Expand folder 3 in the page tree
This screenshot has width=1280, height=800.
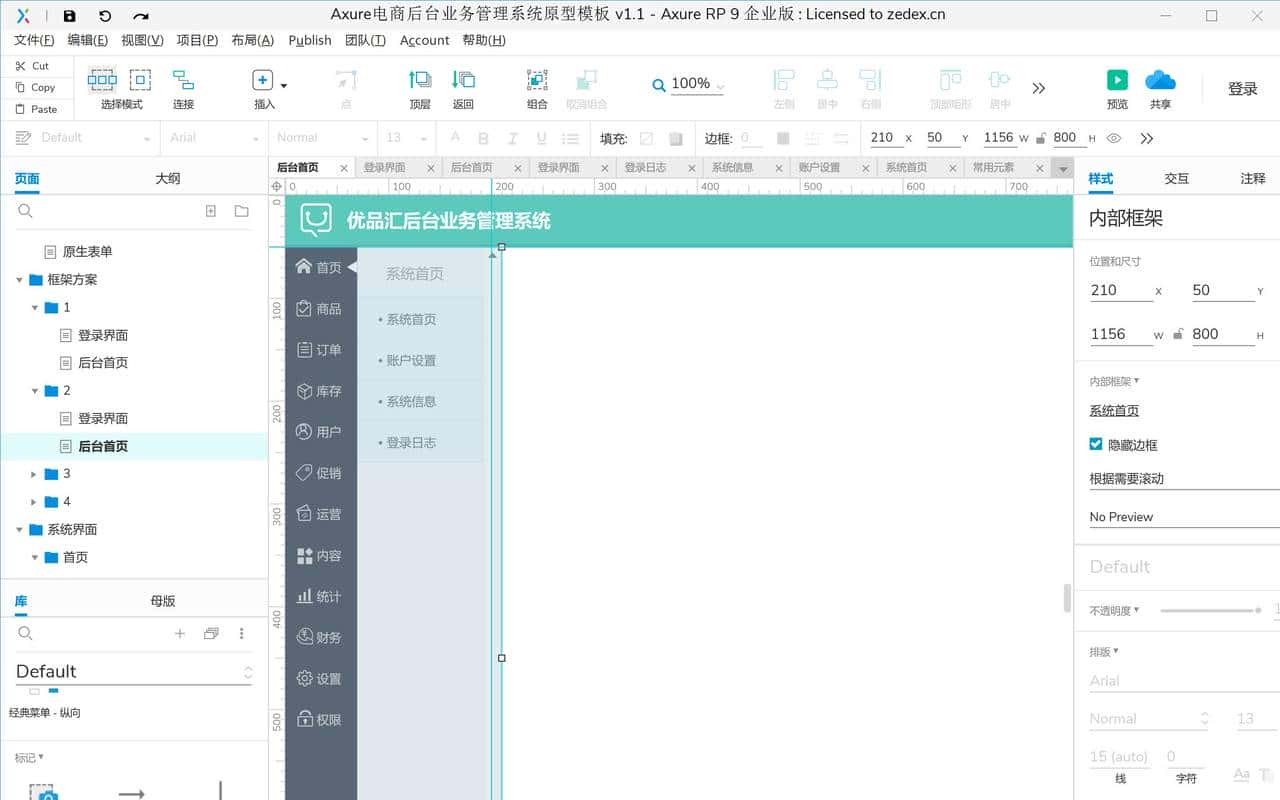pos(34,474)
